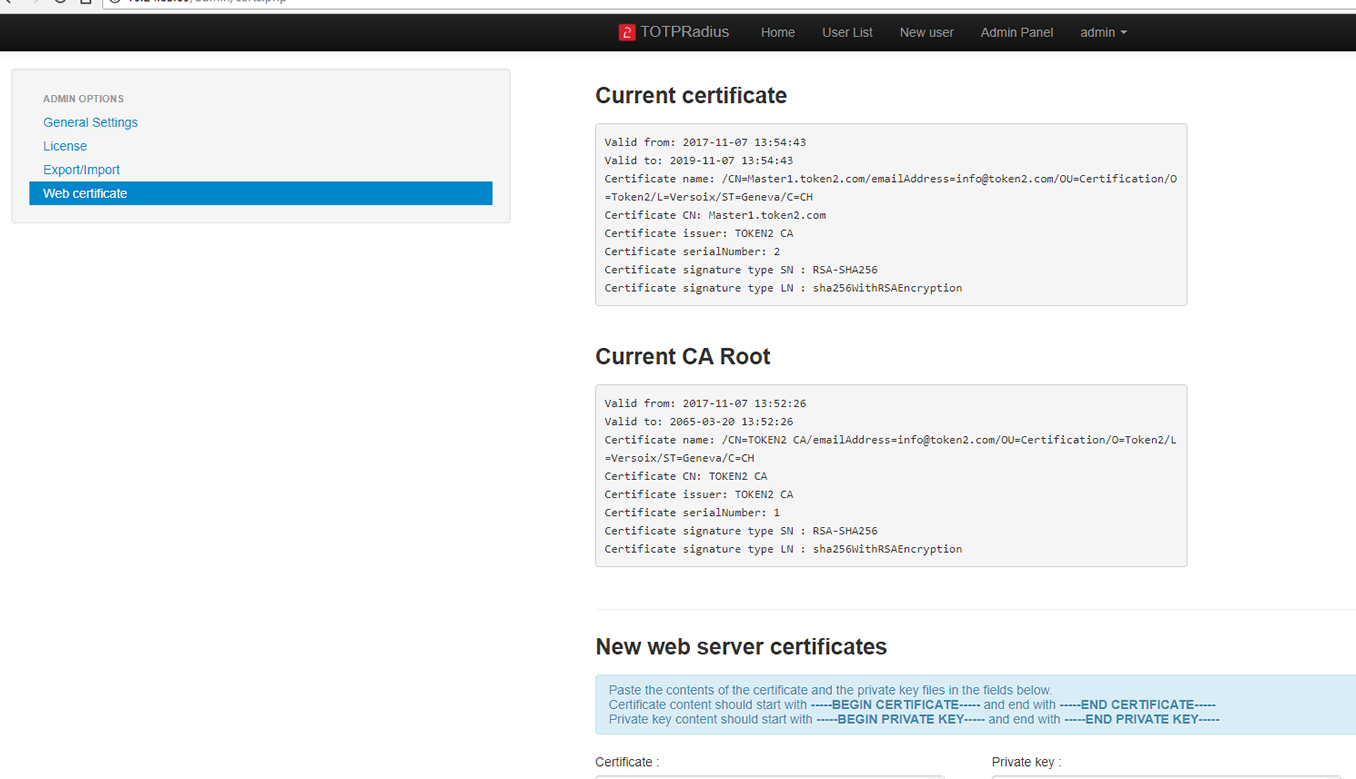Image resolution: width=1356 pixels, height=779 pixels.
Task: Click the BEGIN PRIVATE KEY instruction line
Action: [914, 719]
